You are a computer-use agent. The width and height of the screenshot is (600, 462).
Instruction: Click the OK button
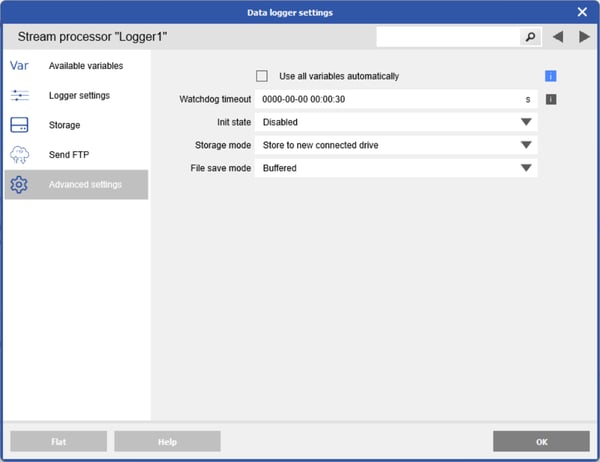pos(541,442)
